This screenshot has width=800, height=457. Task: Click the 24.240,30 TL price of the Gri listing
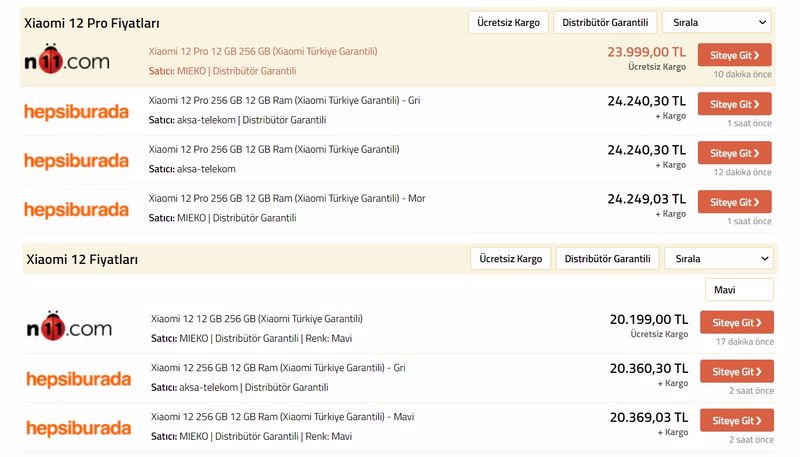tap(646, 101)
